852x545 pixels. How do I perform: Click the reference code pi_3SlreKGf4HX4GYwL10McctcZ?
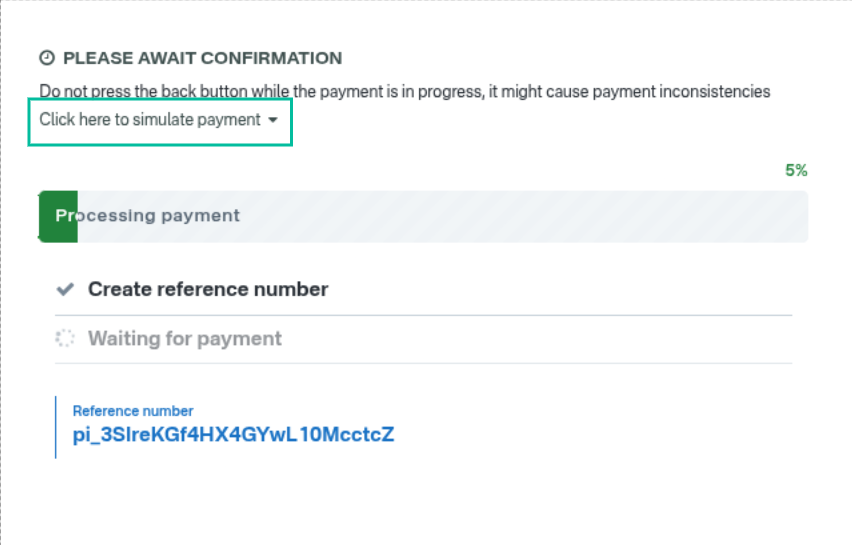pos(234,434)
